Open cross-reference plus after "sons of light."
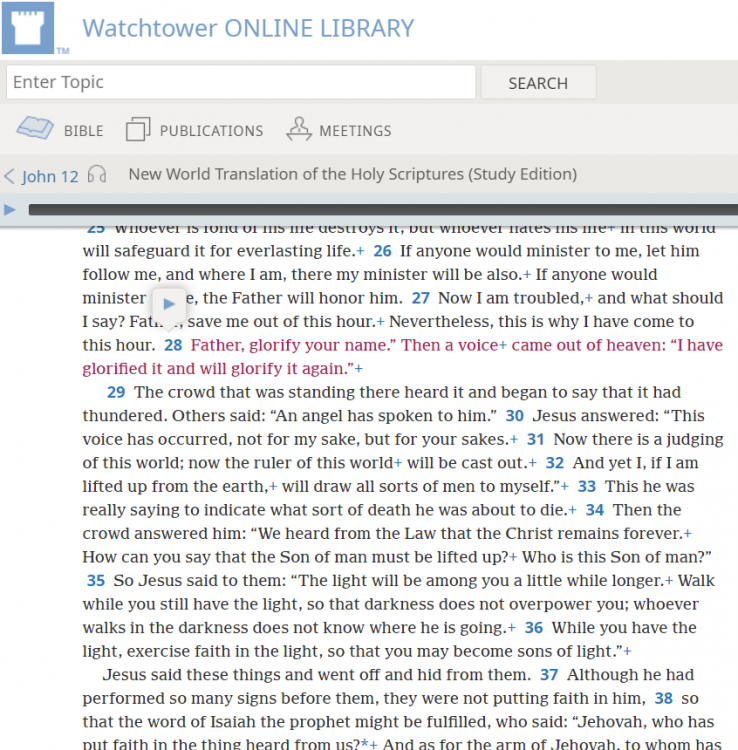The width and height of the screenshot is (738, 750). coord(628,651)
